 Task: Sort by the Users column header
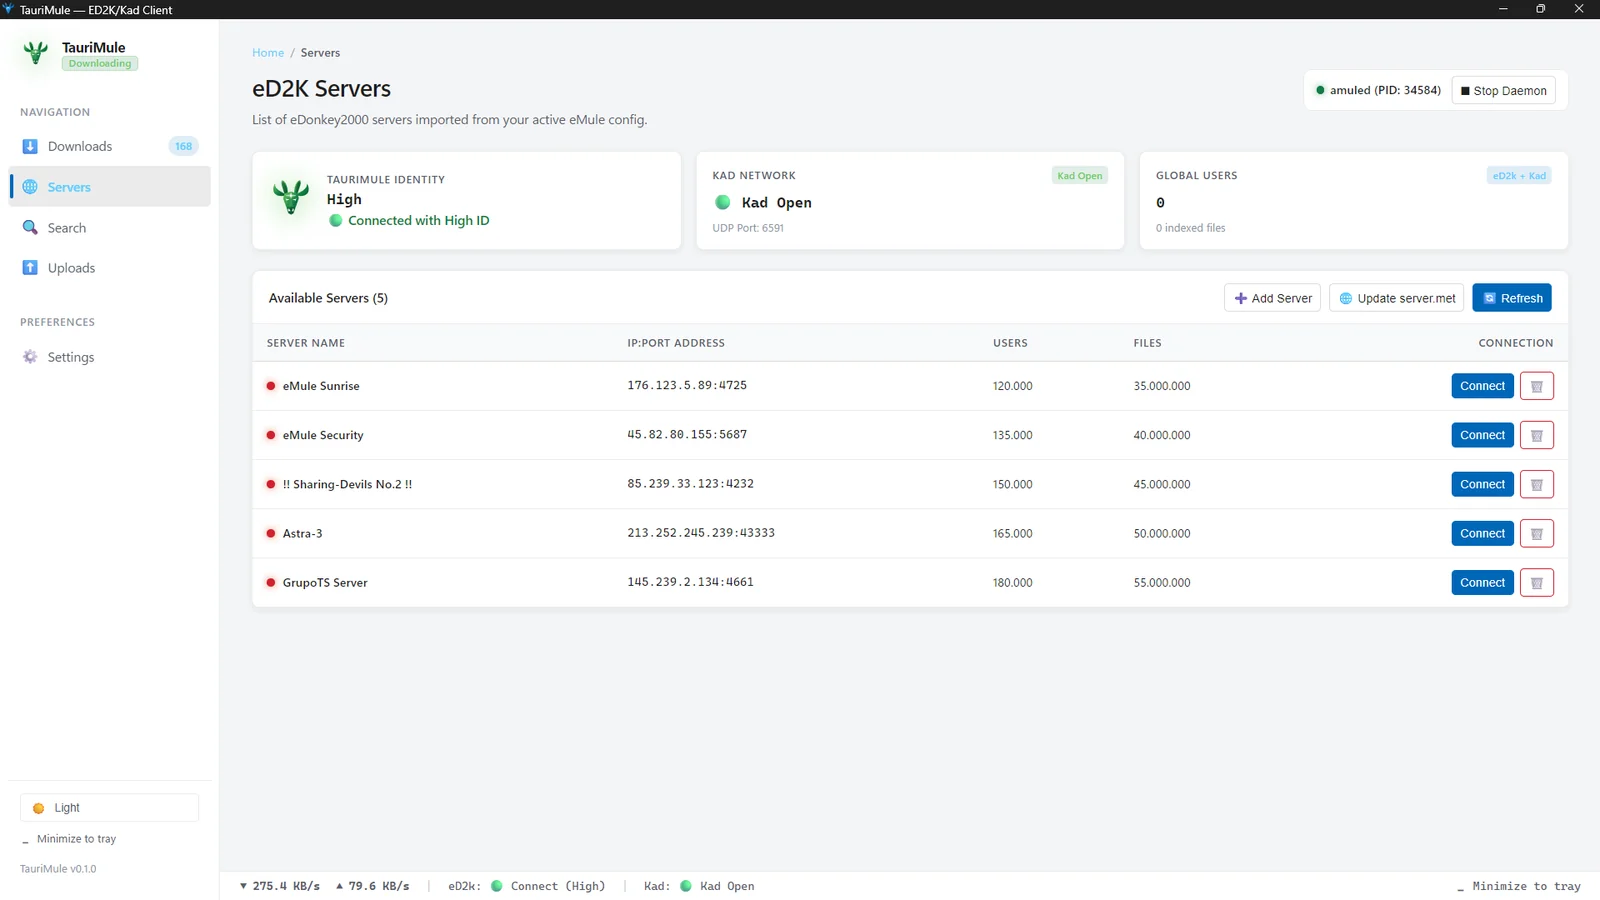pyautogui.click(x=1010, y=343)
